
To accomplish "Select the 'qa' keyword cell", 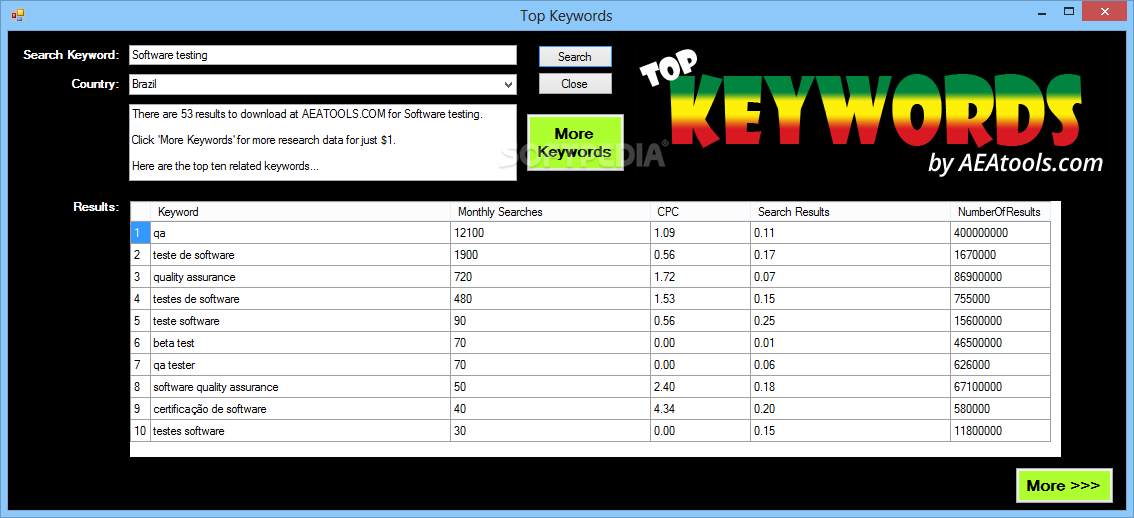I will [x=300, y=233].
